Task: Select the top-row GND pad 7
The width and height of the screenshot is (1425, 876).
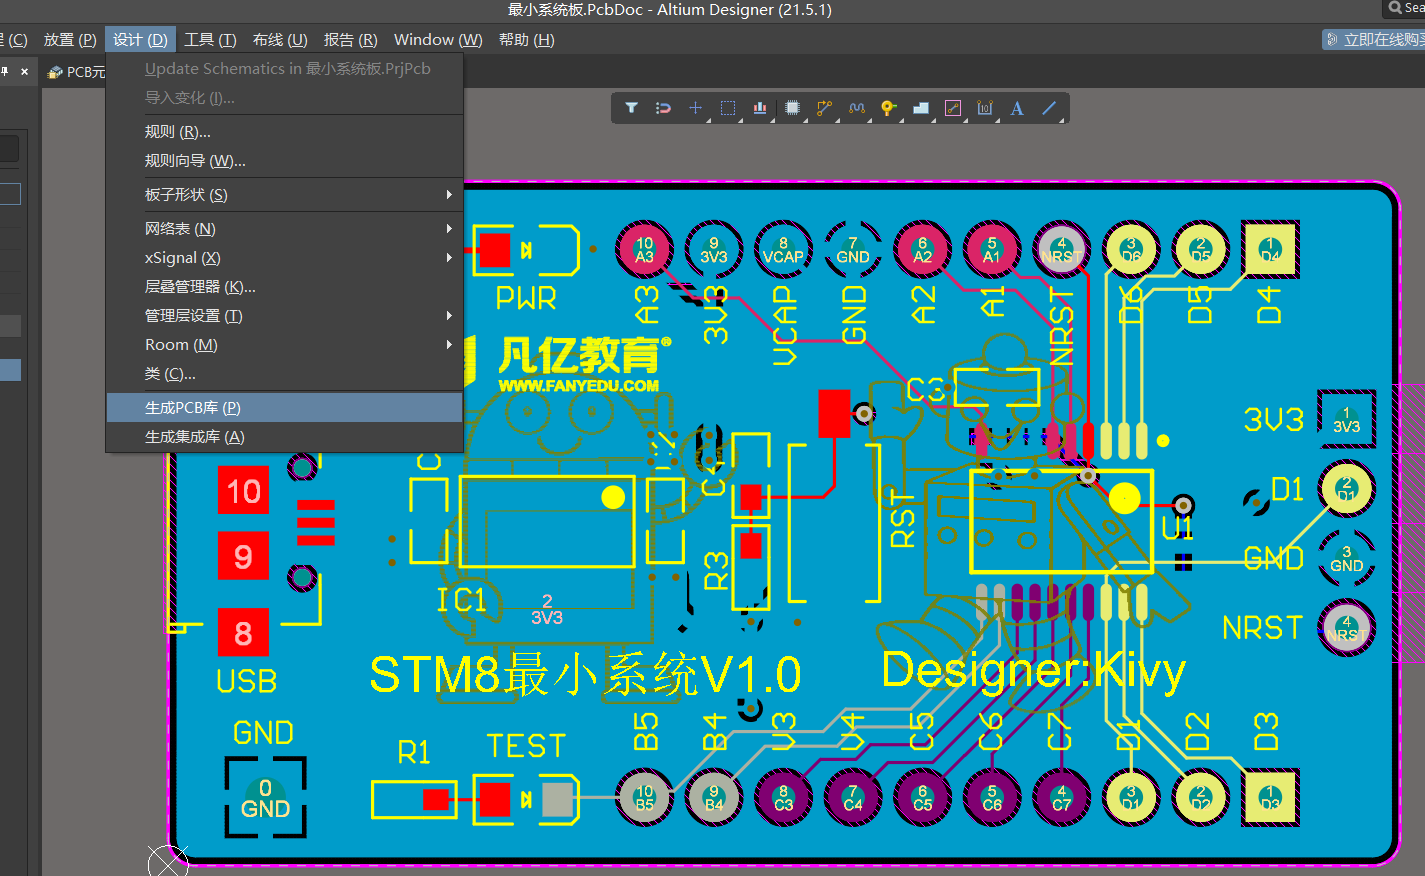Action: [x=853, y=249]
